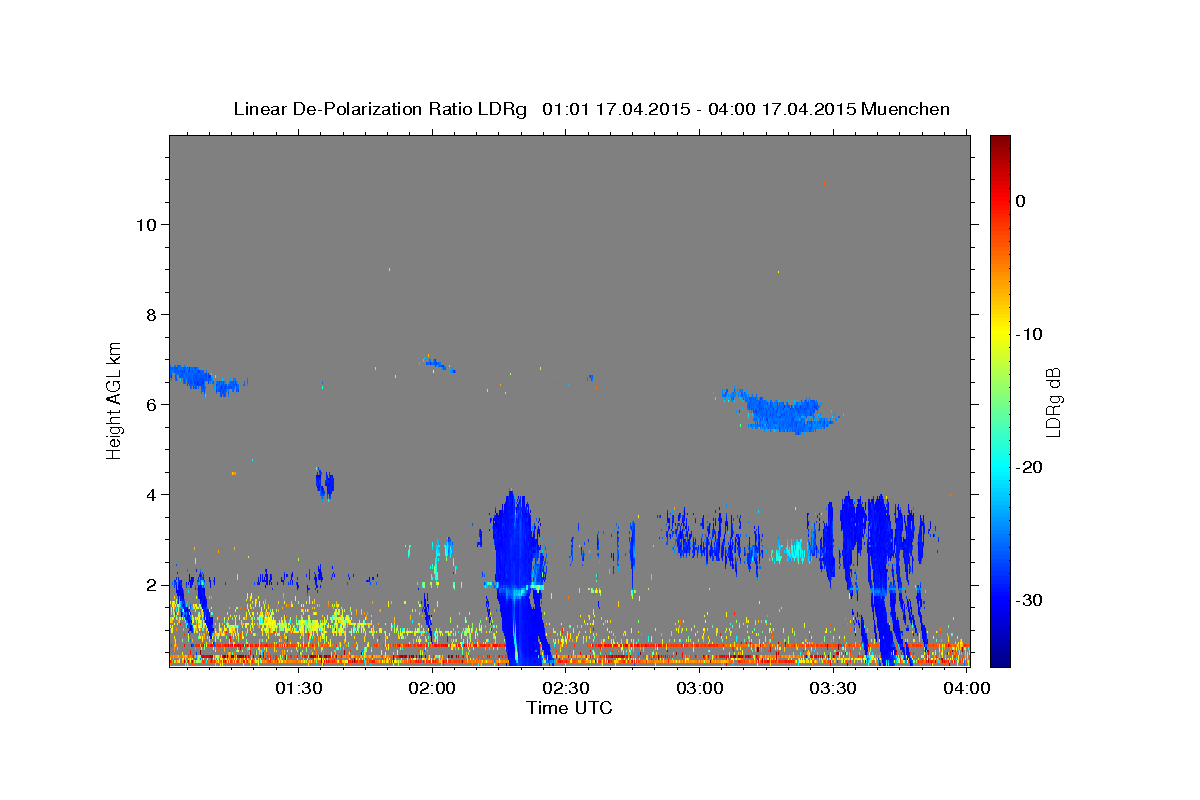Click the height tick label 8
1200x800 pixels.
point(151,314)
